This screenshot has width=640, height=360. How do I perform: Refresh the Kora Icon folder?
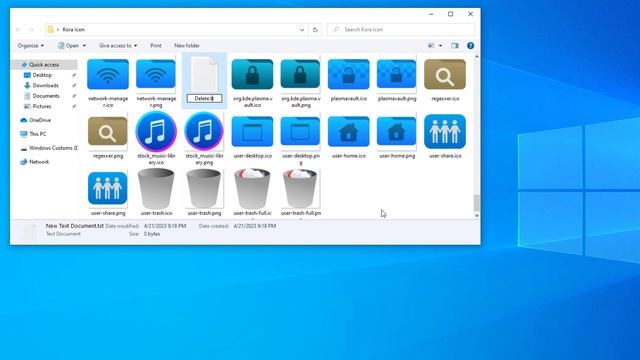point(315,29)
